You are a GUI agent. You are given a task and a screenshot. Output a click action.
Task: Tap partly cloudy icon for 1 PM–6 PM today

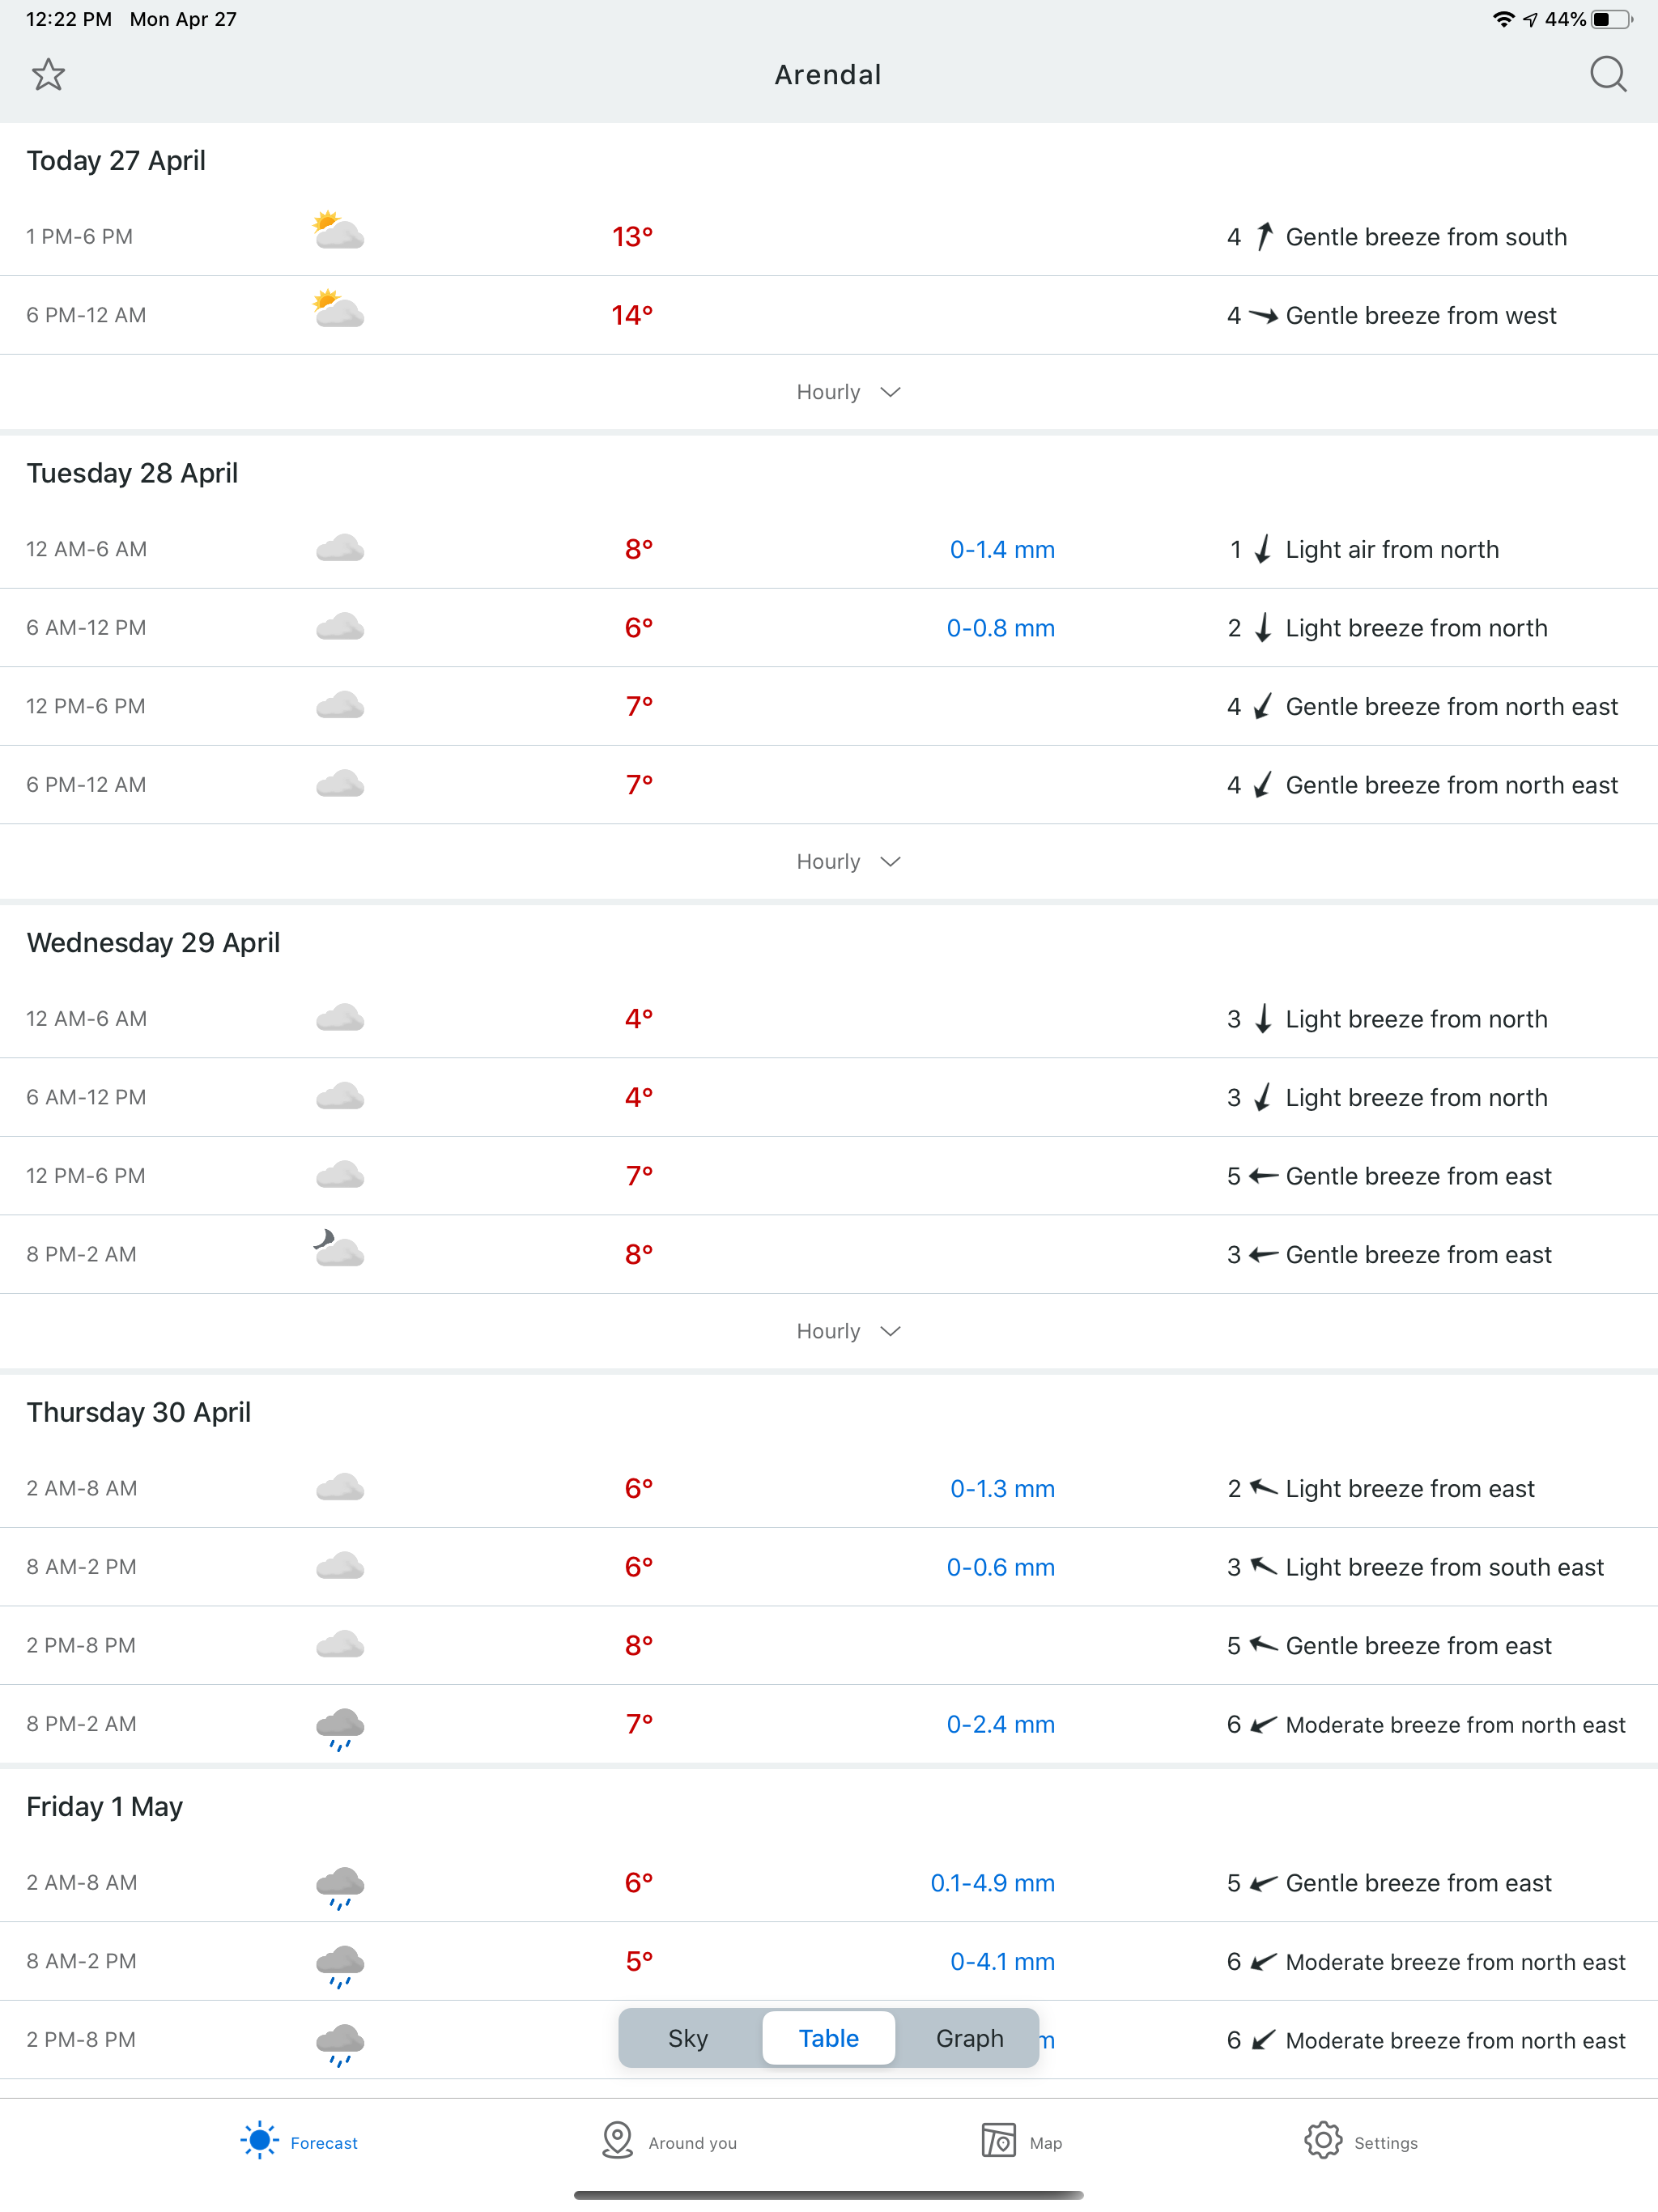(338, 231)
